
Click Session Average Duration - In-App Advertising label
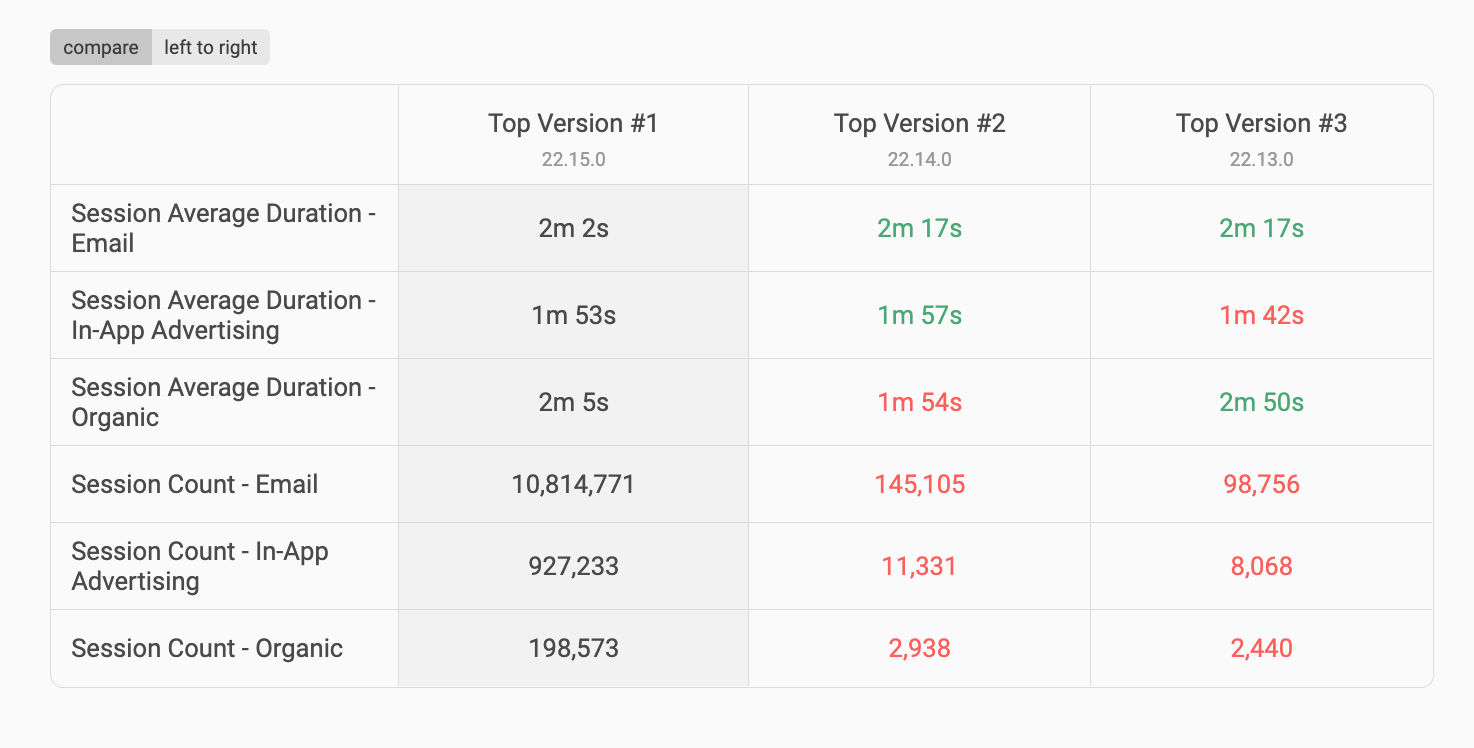[x=223, y=315]
